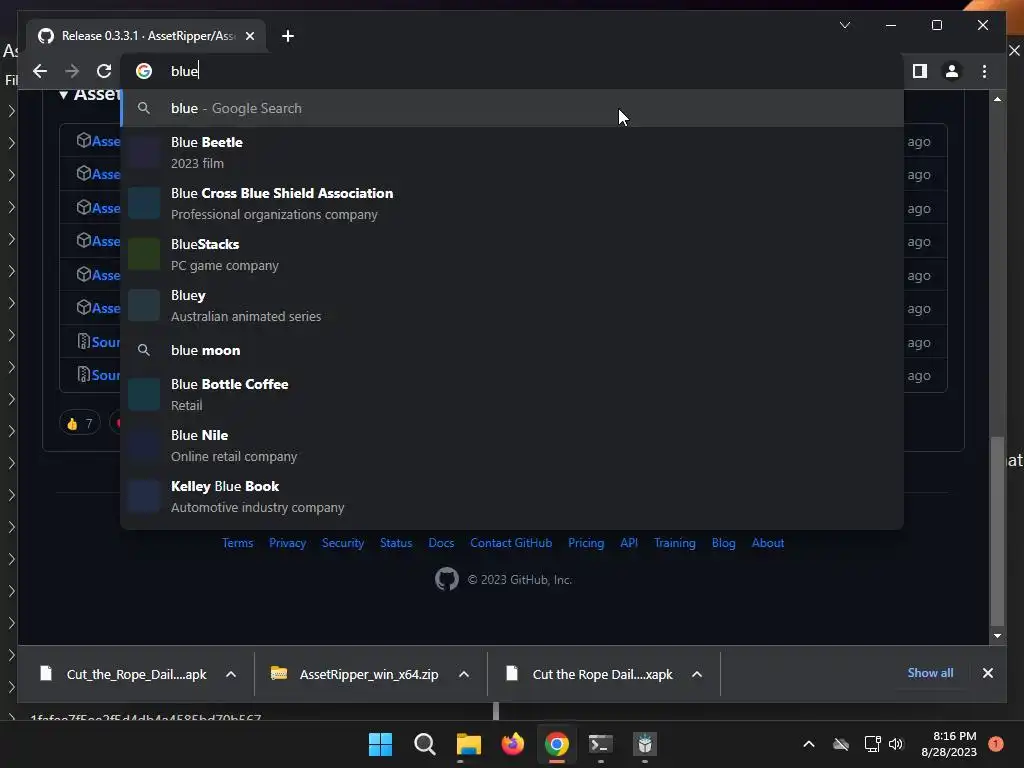Open the Privacy footer link
Viewport: 1024px width, 768px height.
(287, 543)
